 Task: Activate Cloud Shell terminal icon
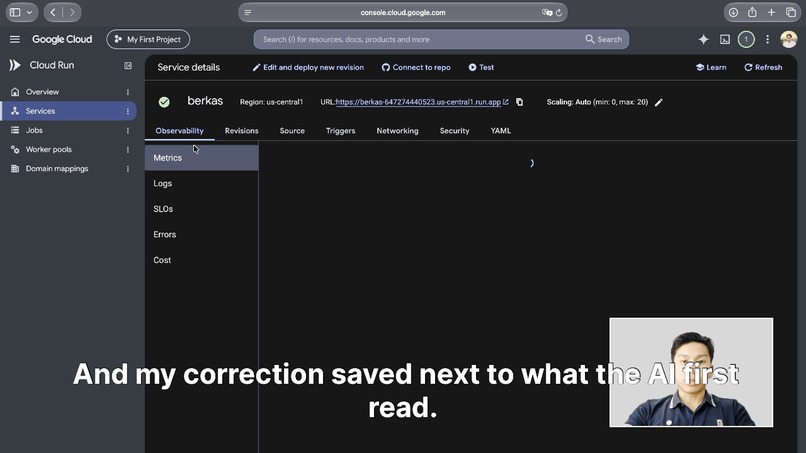[x=725, y=39]
